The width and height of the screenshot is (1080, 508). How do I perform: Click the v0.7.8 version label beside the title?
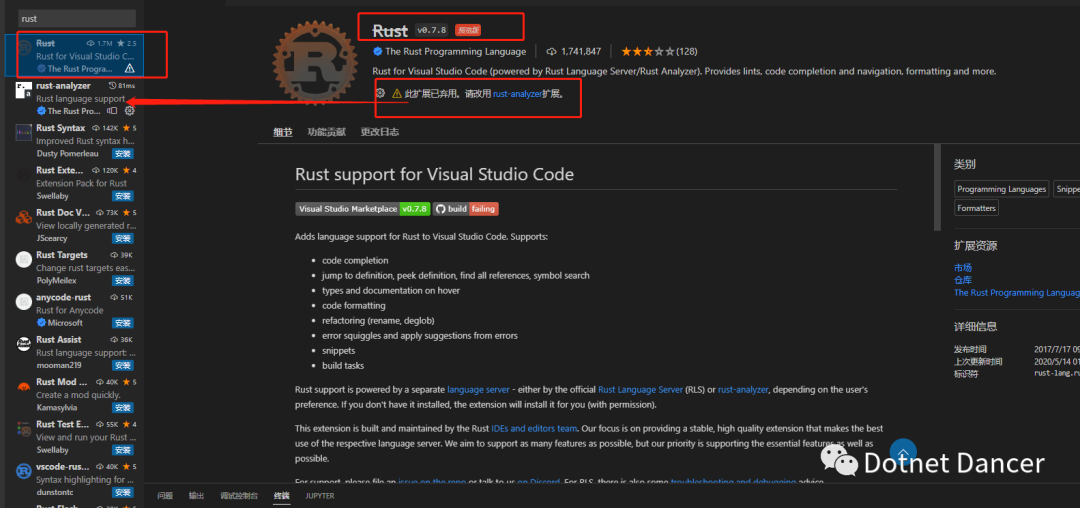(x=432, y=30)
